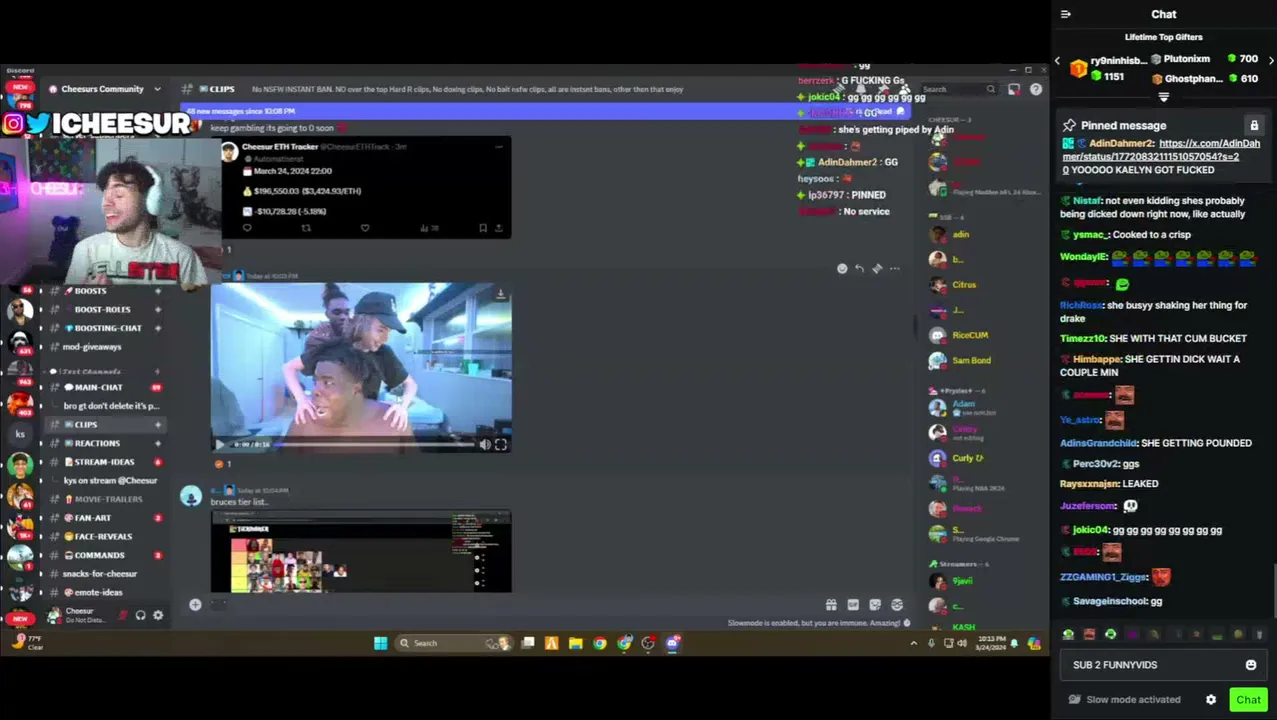Open chat settings gear icon
This screenshot has height=720, width=1277.
[x=1211, y=700]
